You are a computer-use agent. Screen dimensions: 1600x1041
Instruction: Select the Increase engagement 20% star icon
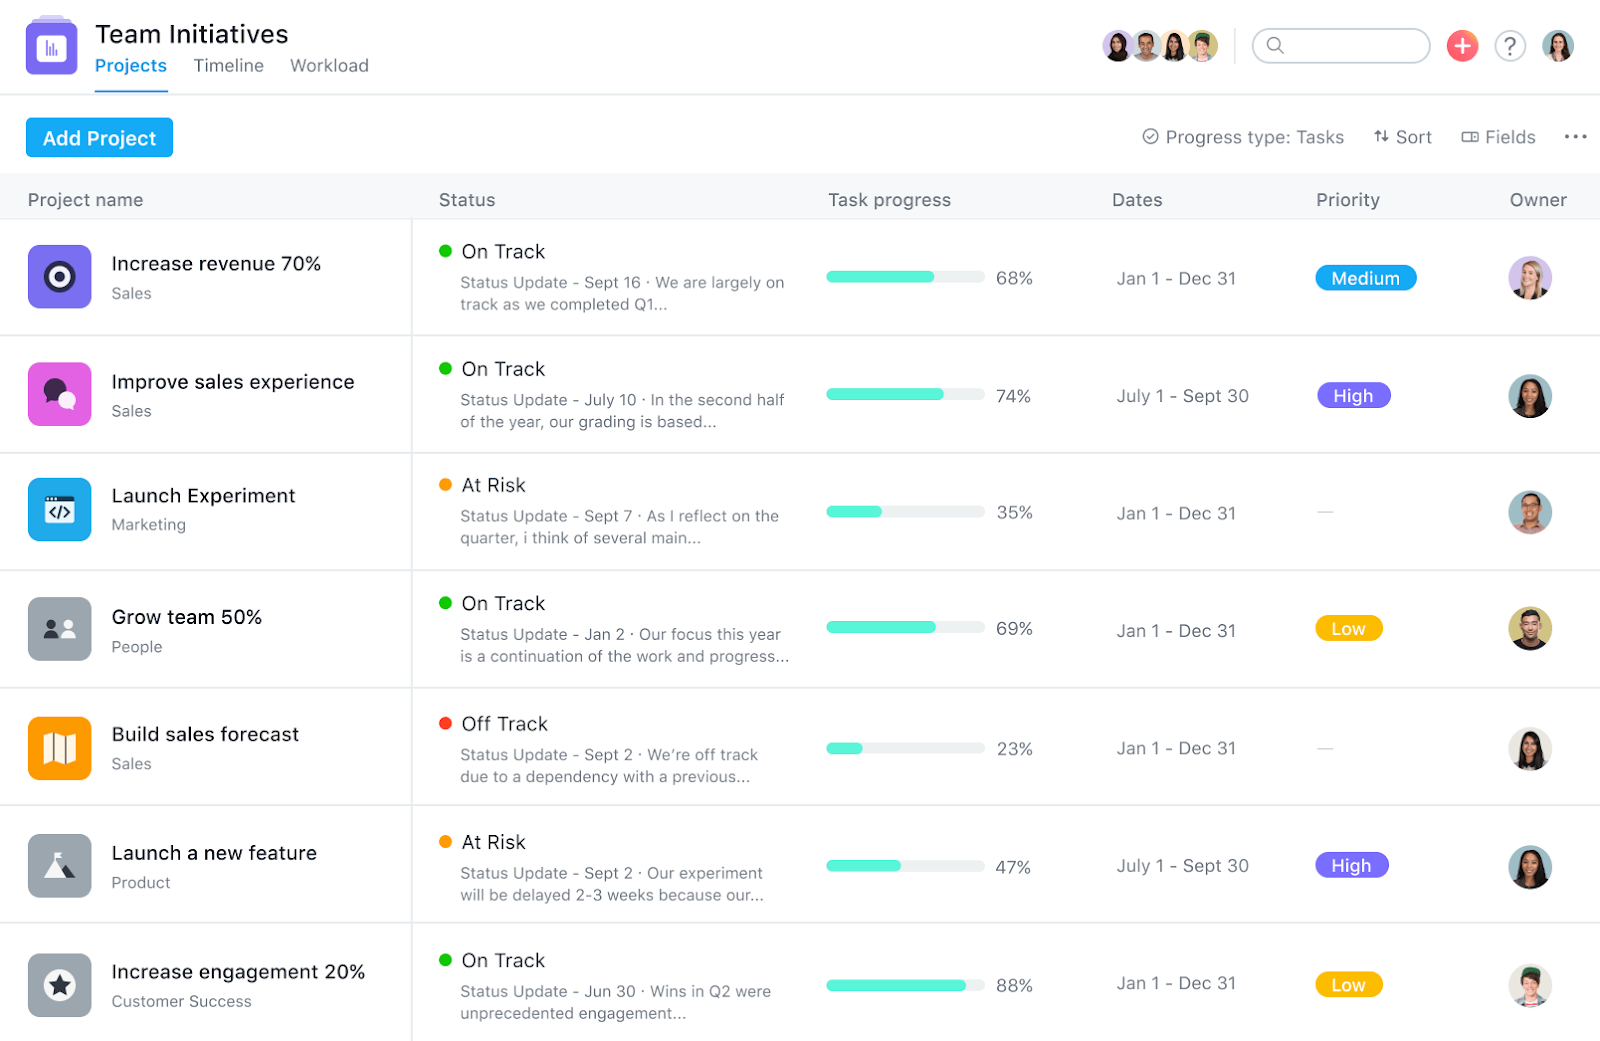coord(59,985)
